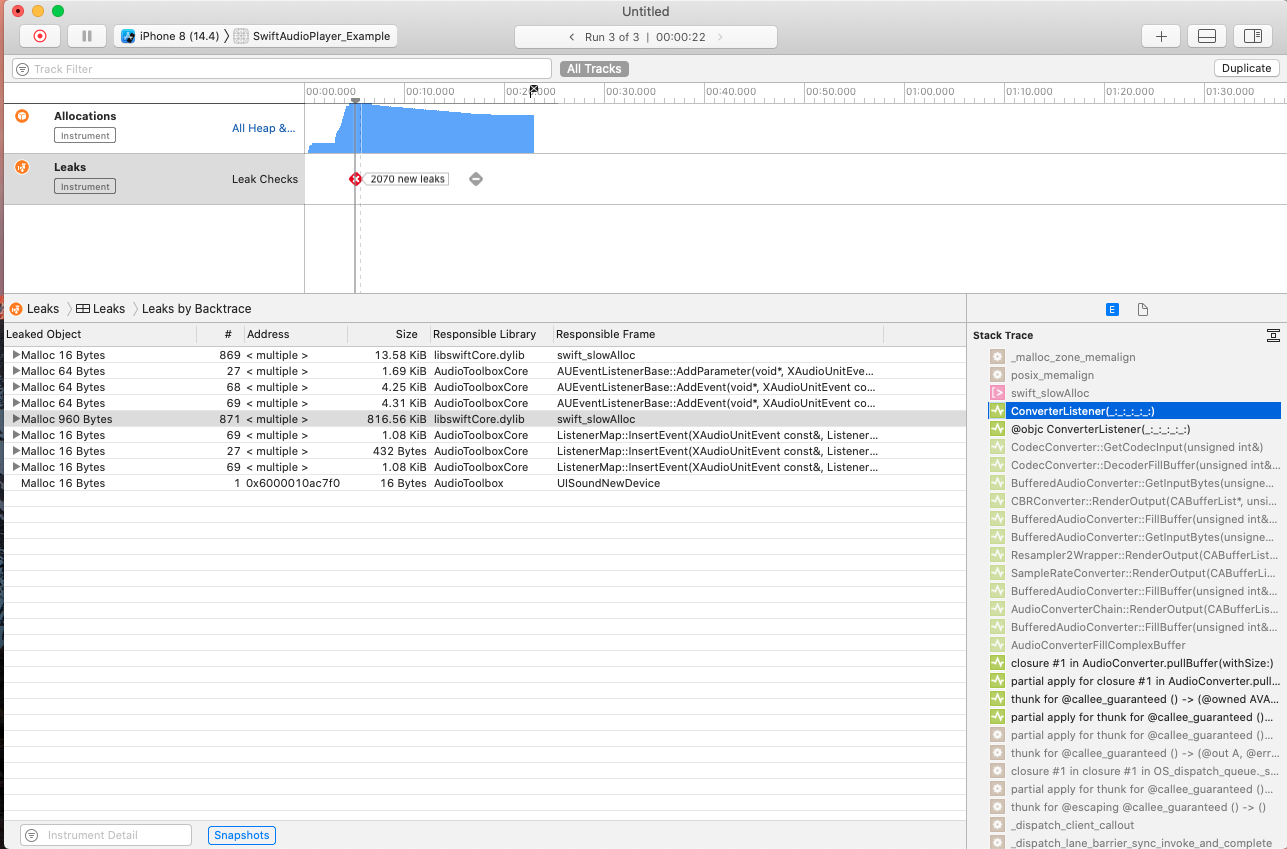Focus the Track Filter field
The width and height of the screenshot is (1287, 849).
pos(282,69)
